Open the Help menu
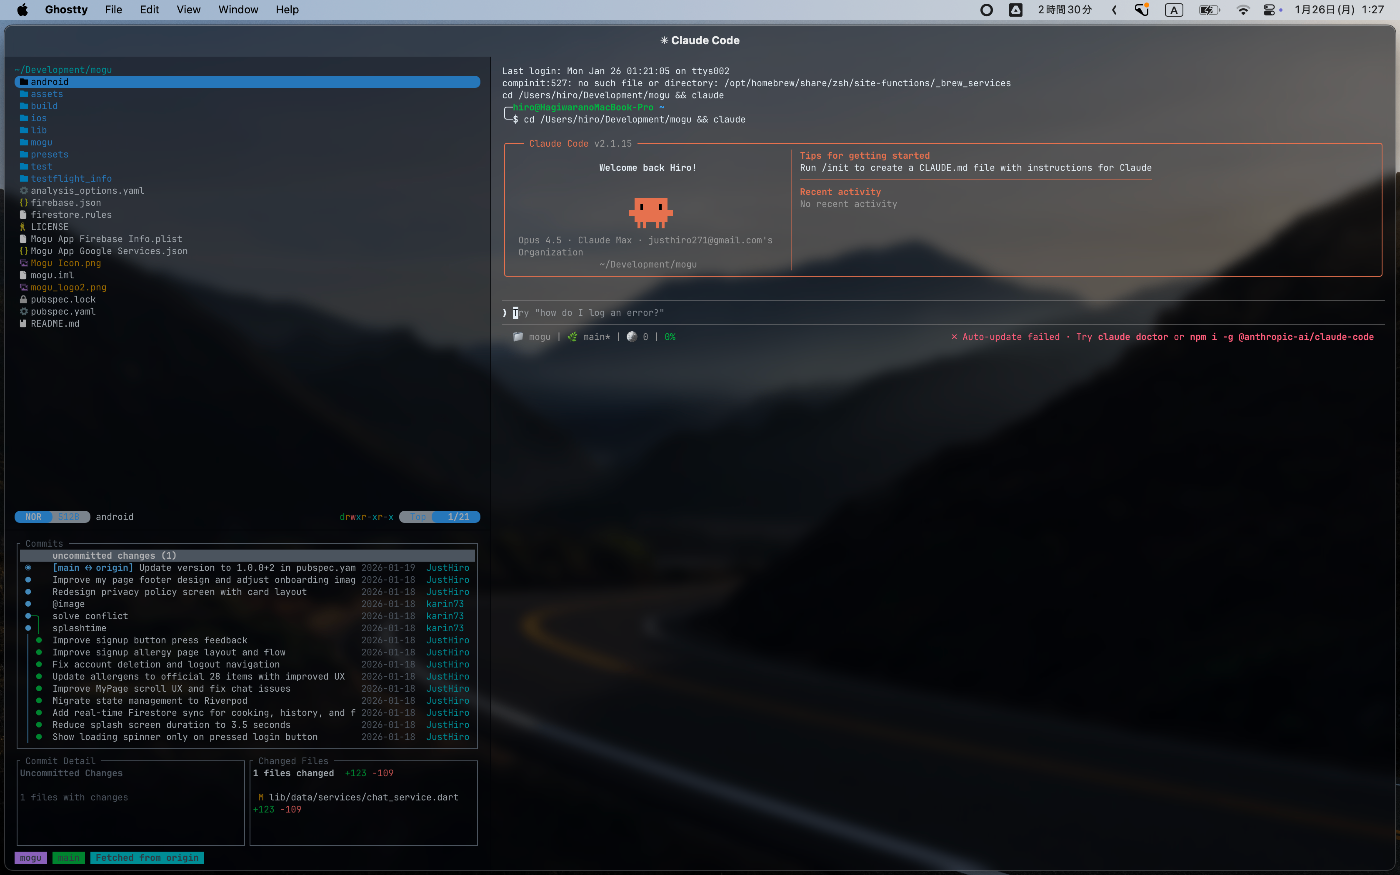1400x875 pixels. (288, 10)
